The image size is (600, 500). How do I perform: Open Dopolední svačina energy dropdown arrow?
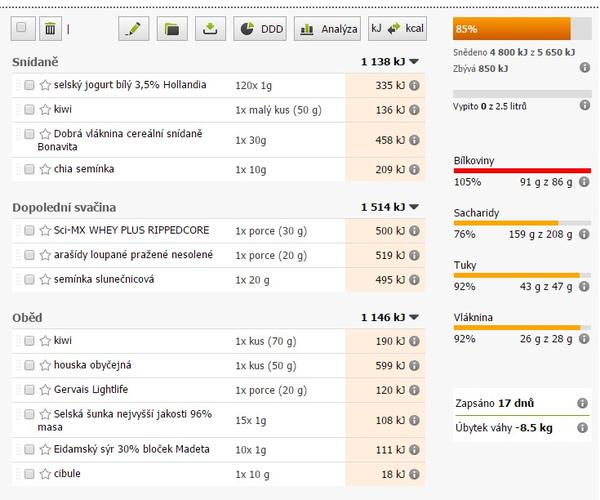click(414, 208)
